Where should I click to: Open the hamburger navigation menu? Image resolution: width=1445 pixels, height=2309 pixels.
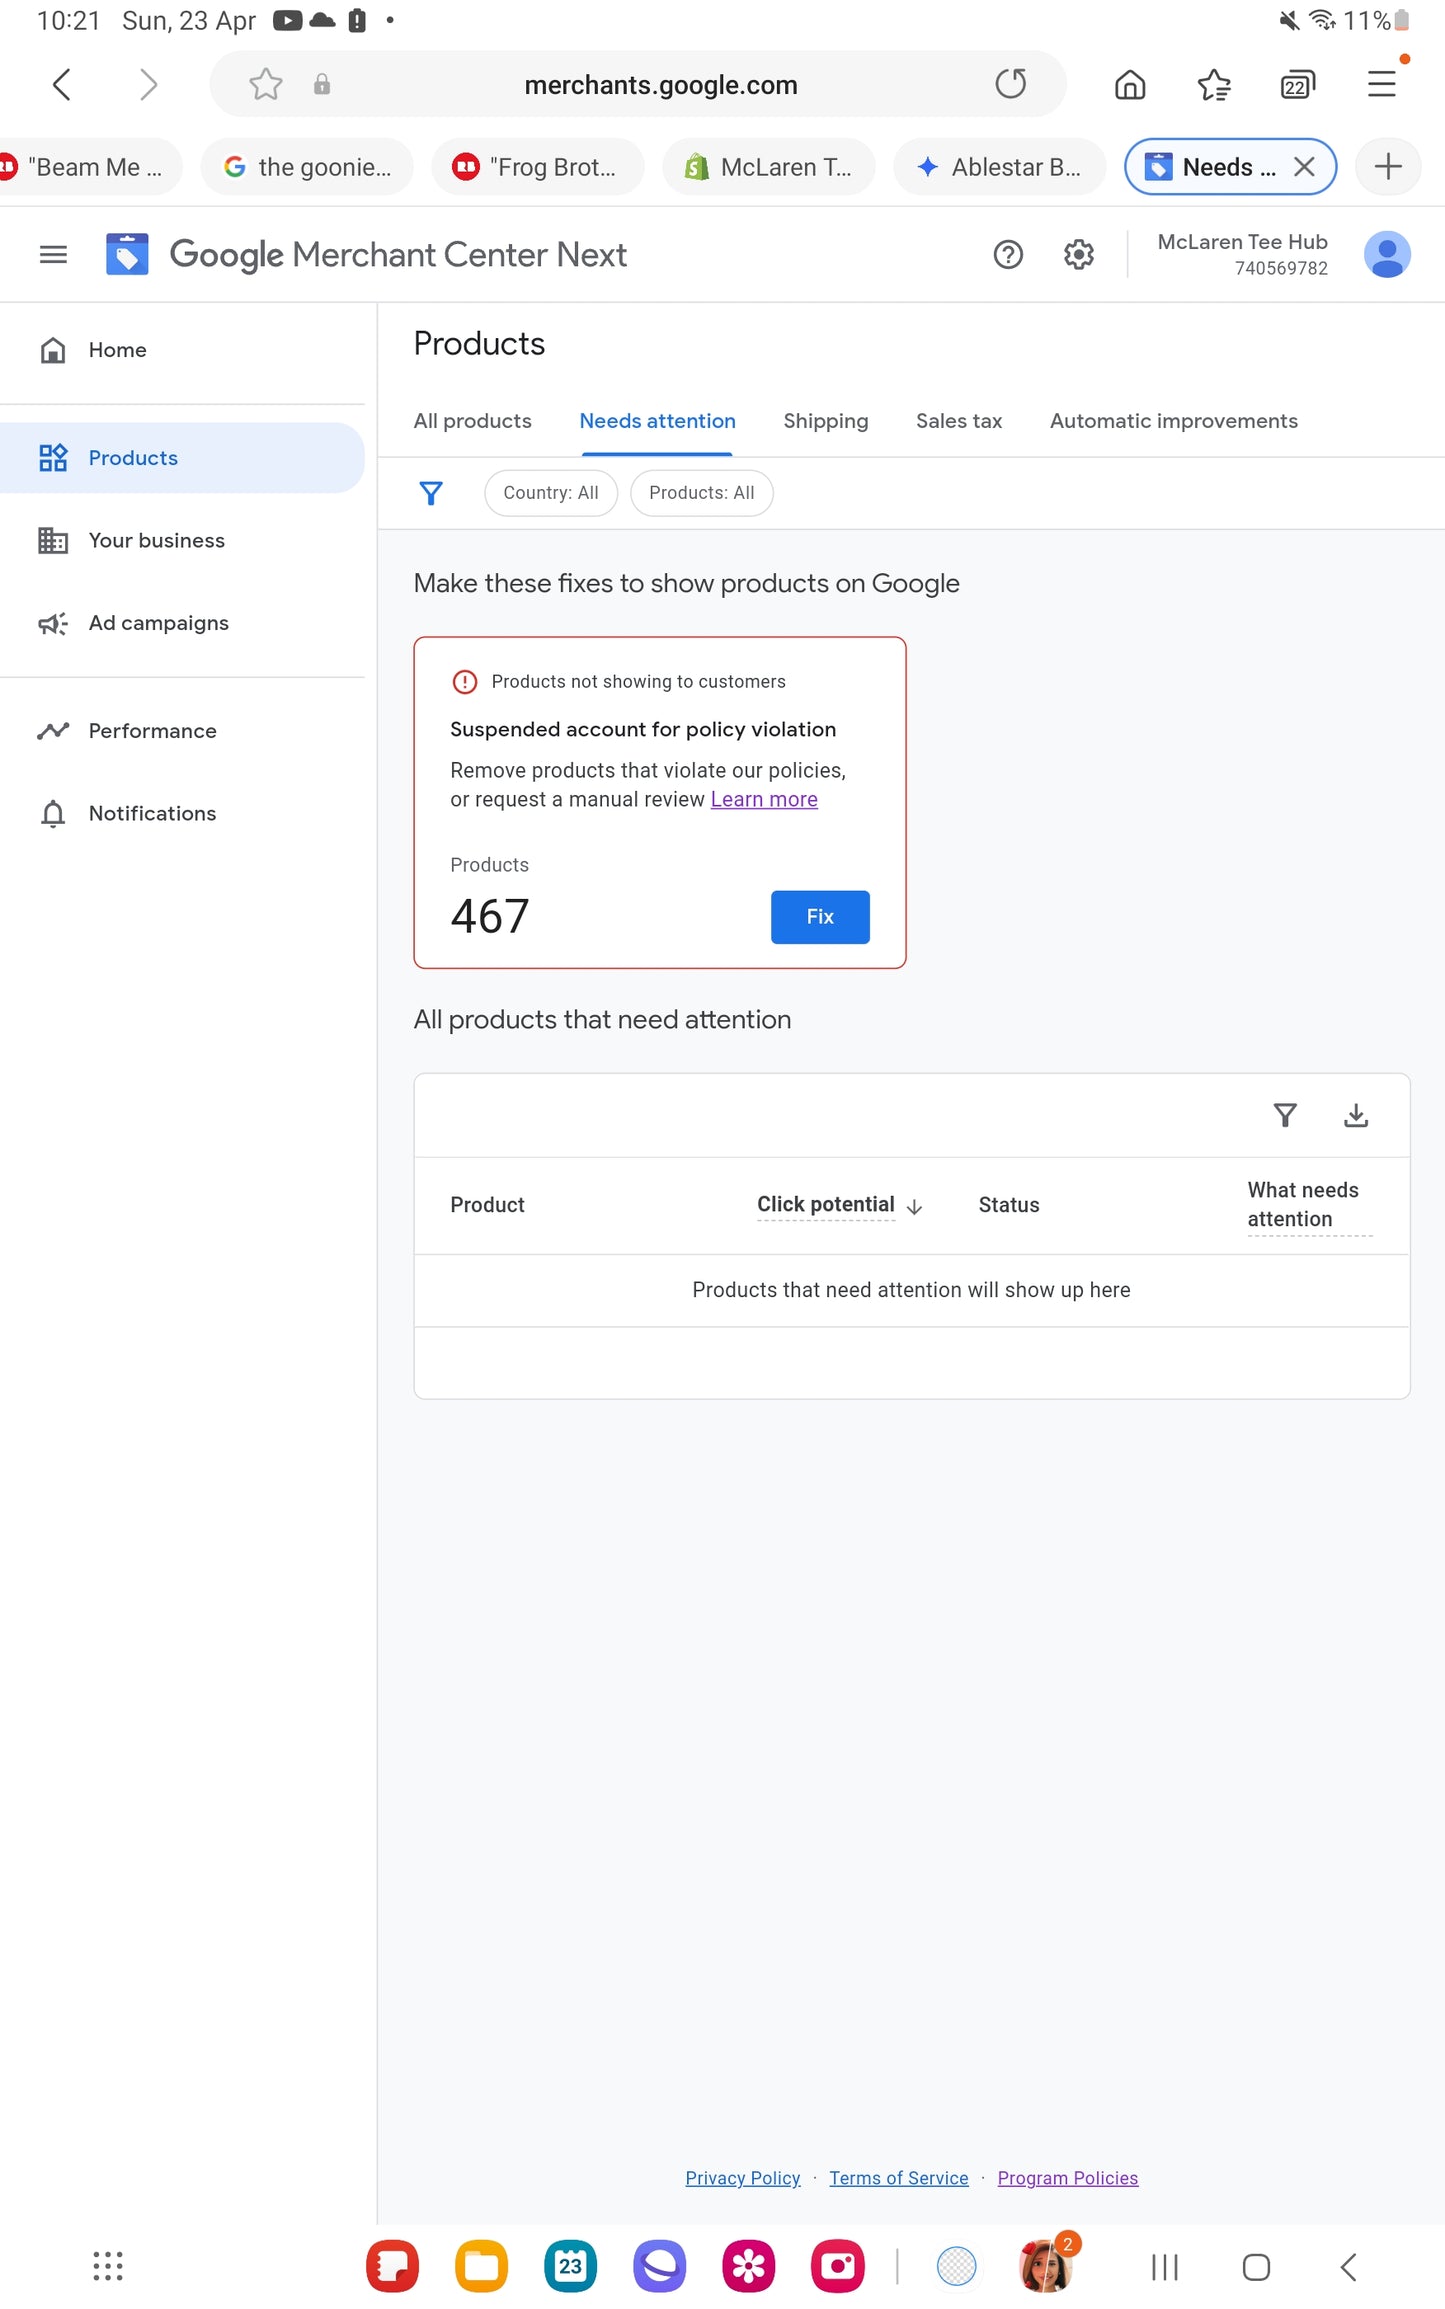tap(53, 255)
